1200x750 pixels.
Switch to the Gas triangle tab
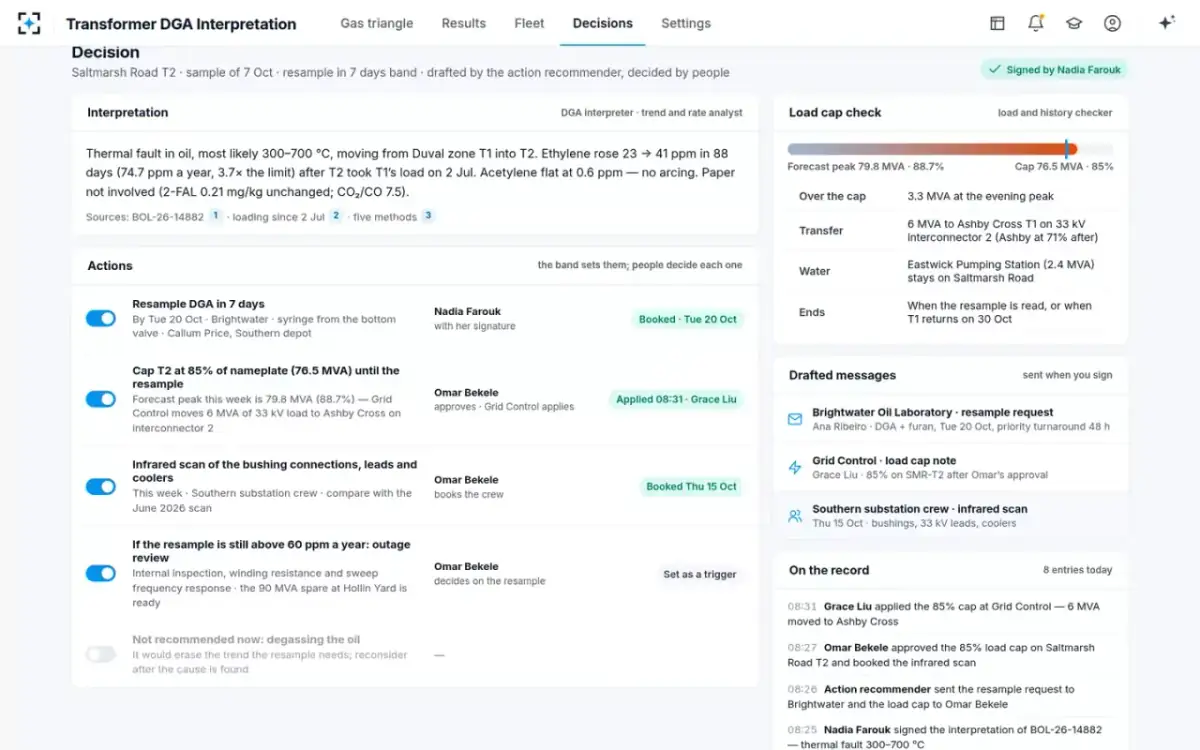point(377,23)
